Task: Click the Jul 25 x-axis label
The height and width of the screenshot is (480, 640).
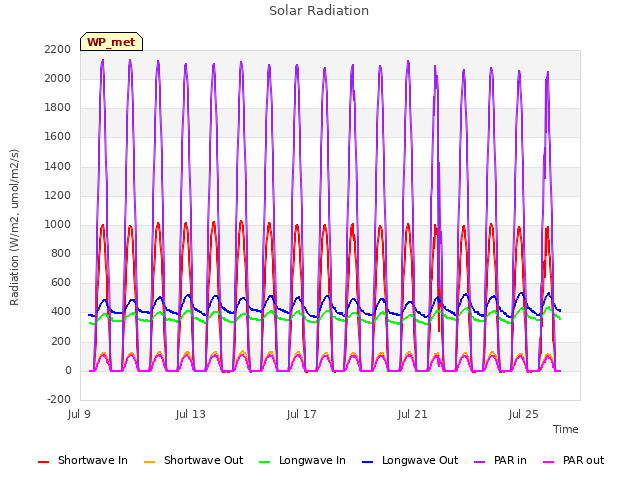Action: (524, 414)
